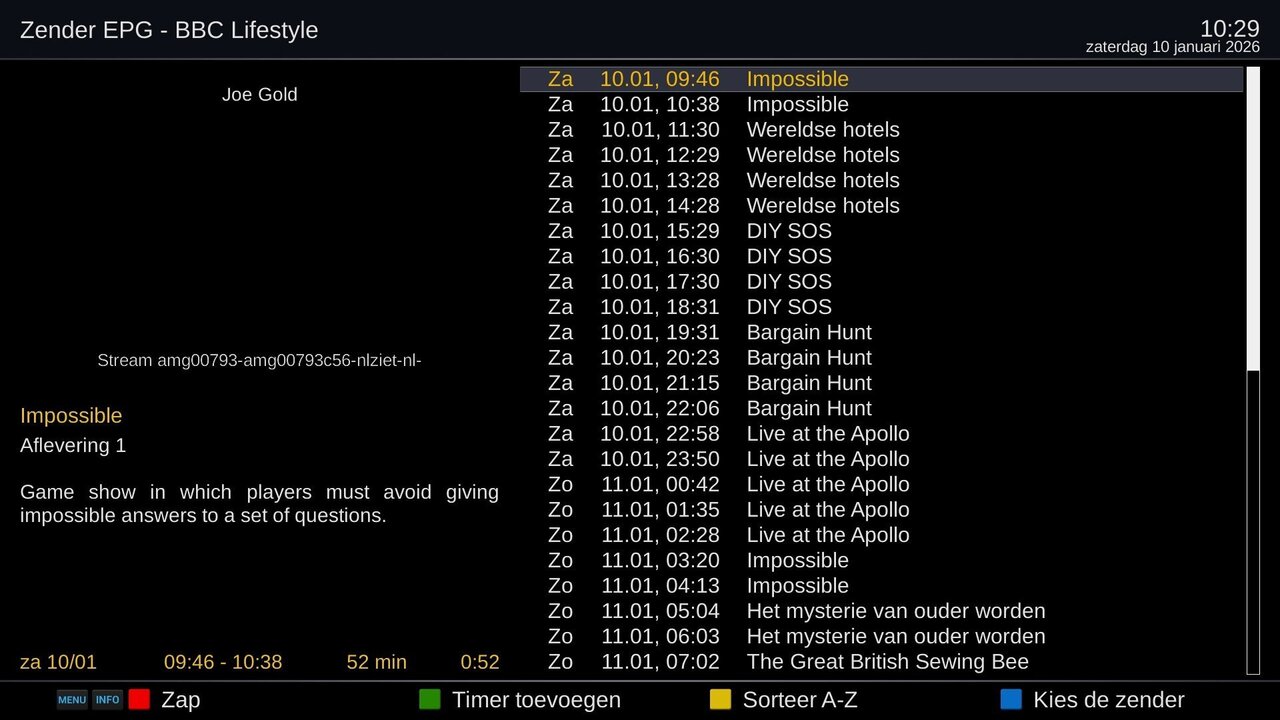1280x720 pixels.
Task: Select Impossible at 03:20 on Sunday
Action: (881, 561)
